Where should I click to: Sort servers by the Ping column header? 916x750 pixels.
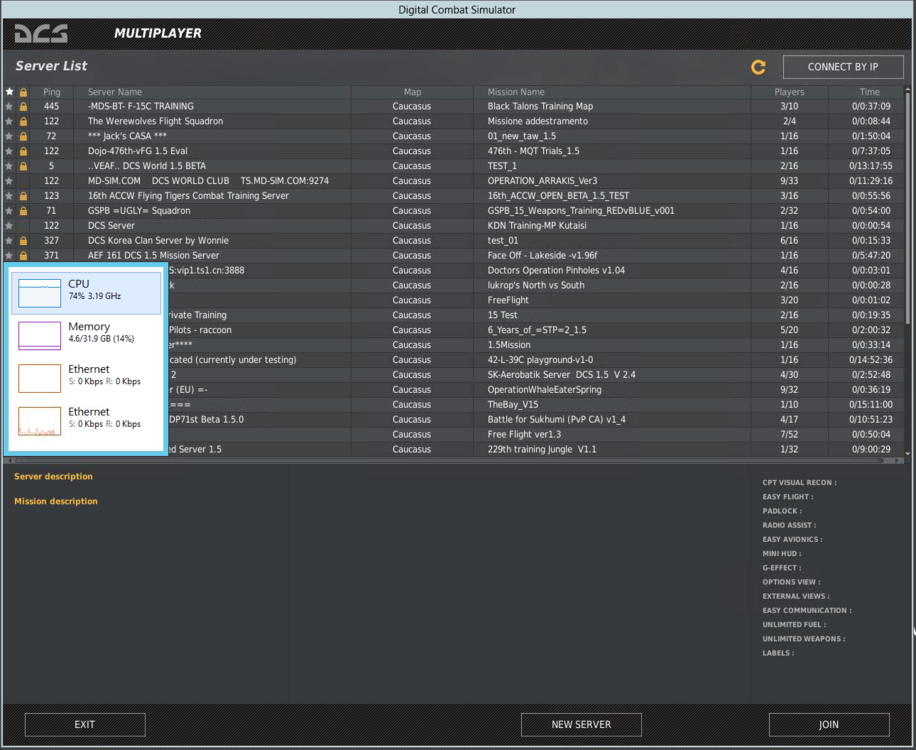52,91
